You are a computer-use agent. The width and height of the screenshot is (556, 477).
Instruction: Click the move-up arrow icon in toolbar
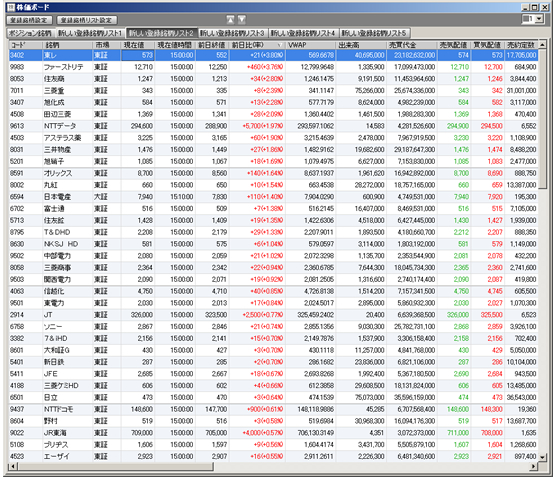(x=230, y=20)
